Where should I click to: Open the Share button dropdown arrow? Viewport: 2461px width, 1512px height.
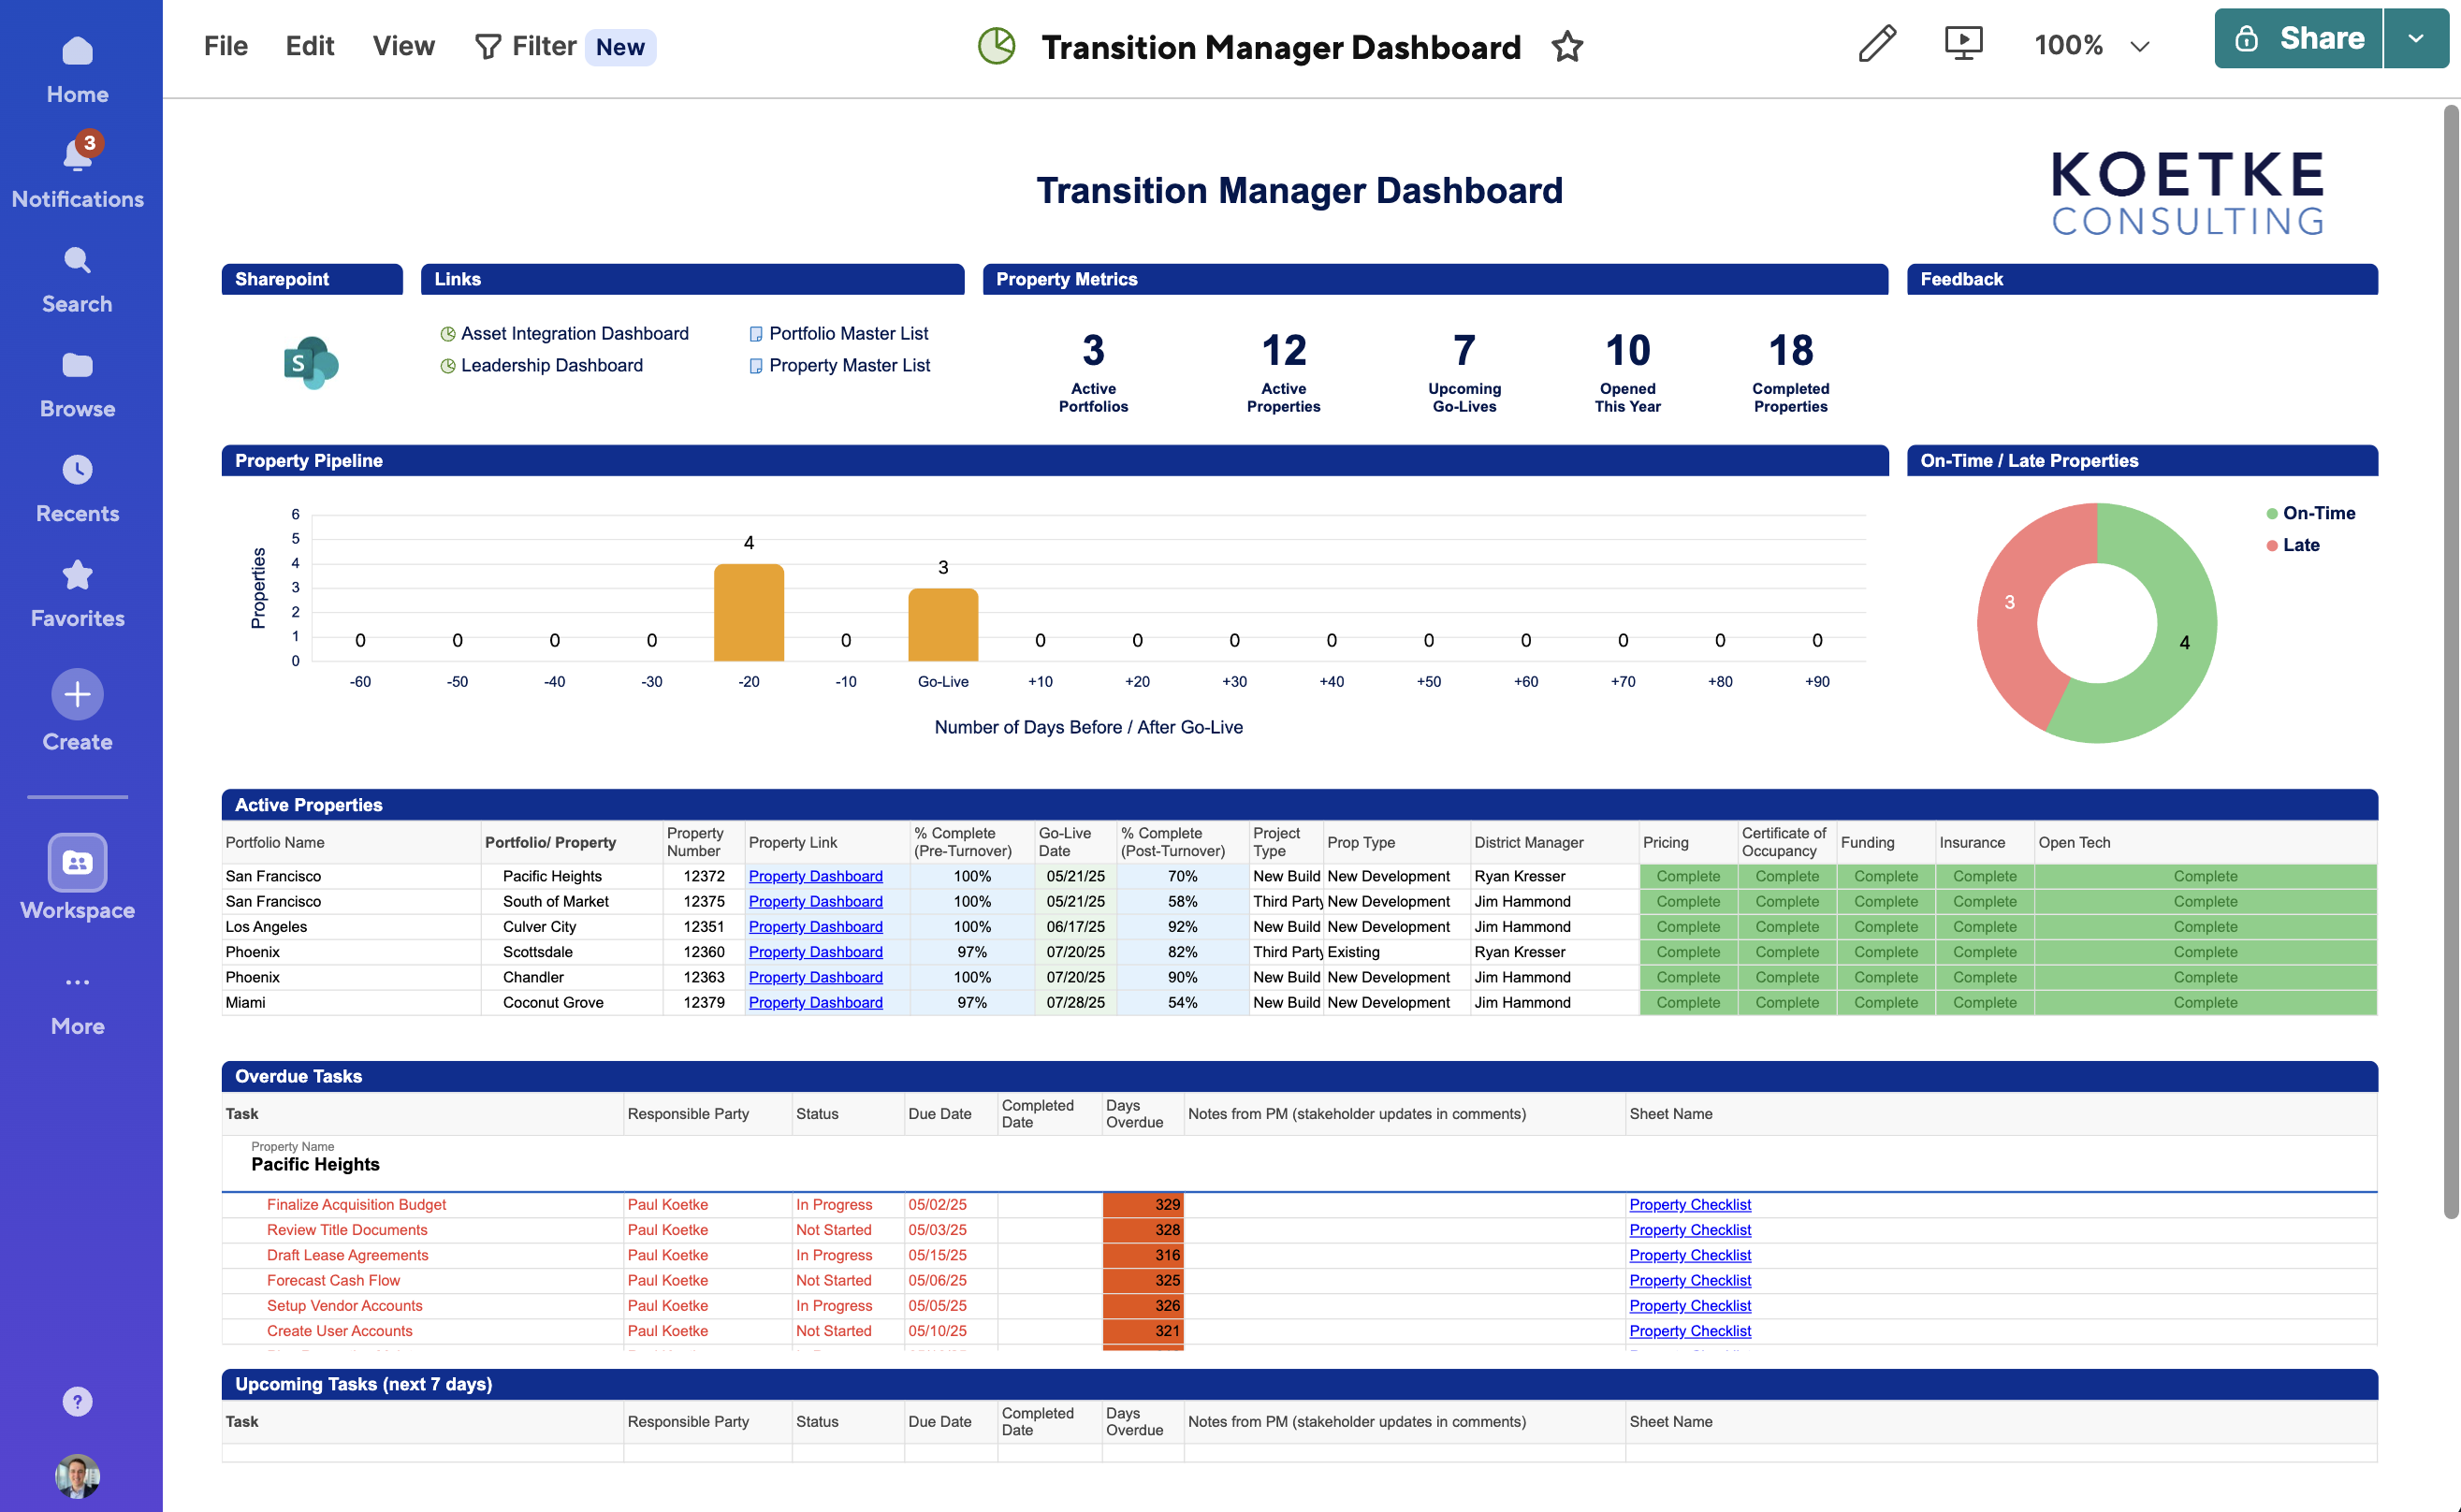(2415, 39)
